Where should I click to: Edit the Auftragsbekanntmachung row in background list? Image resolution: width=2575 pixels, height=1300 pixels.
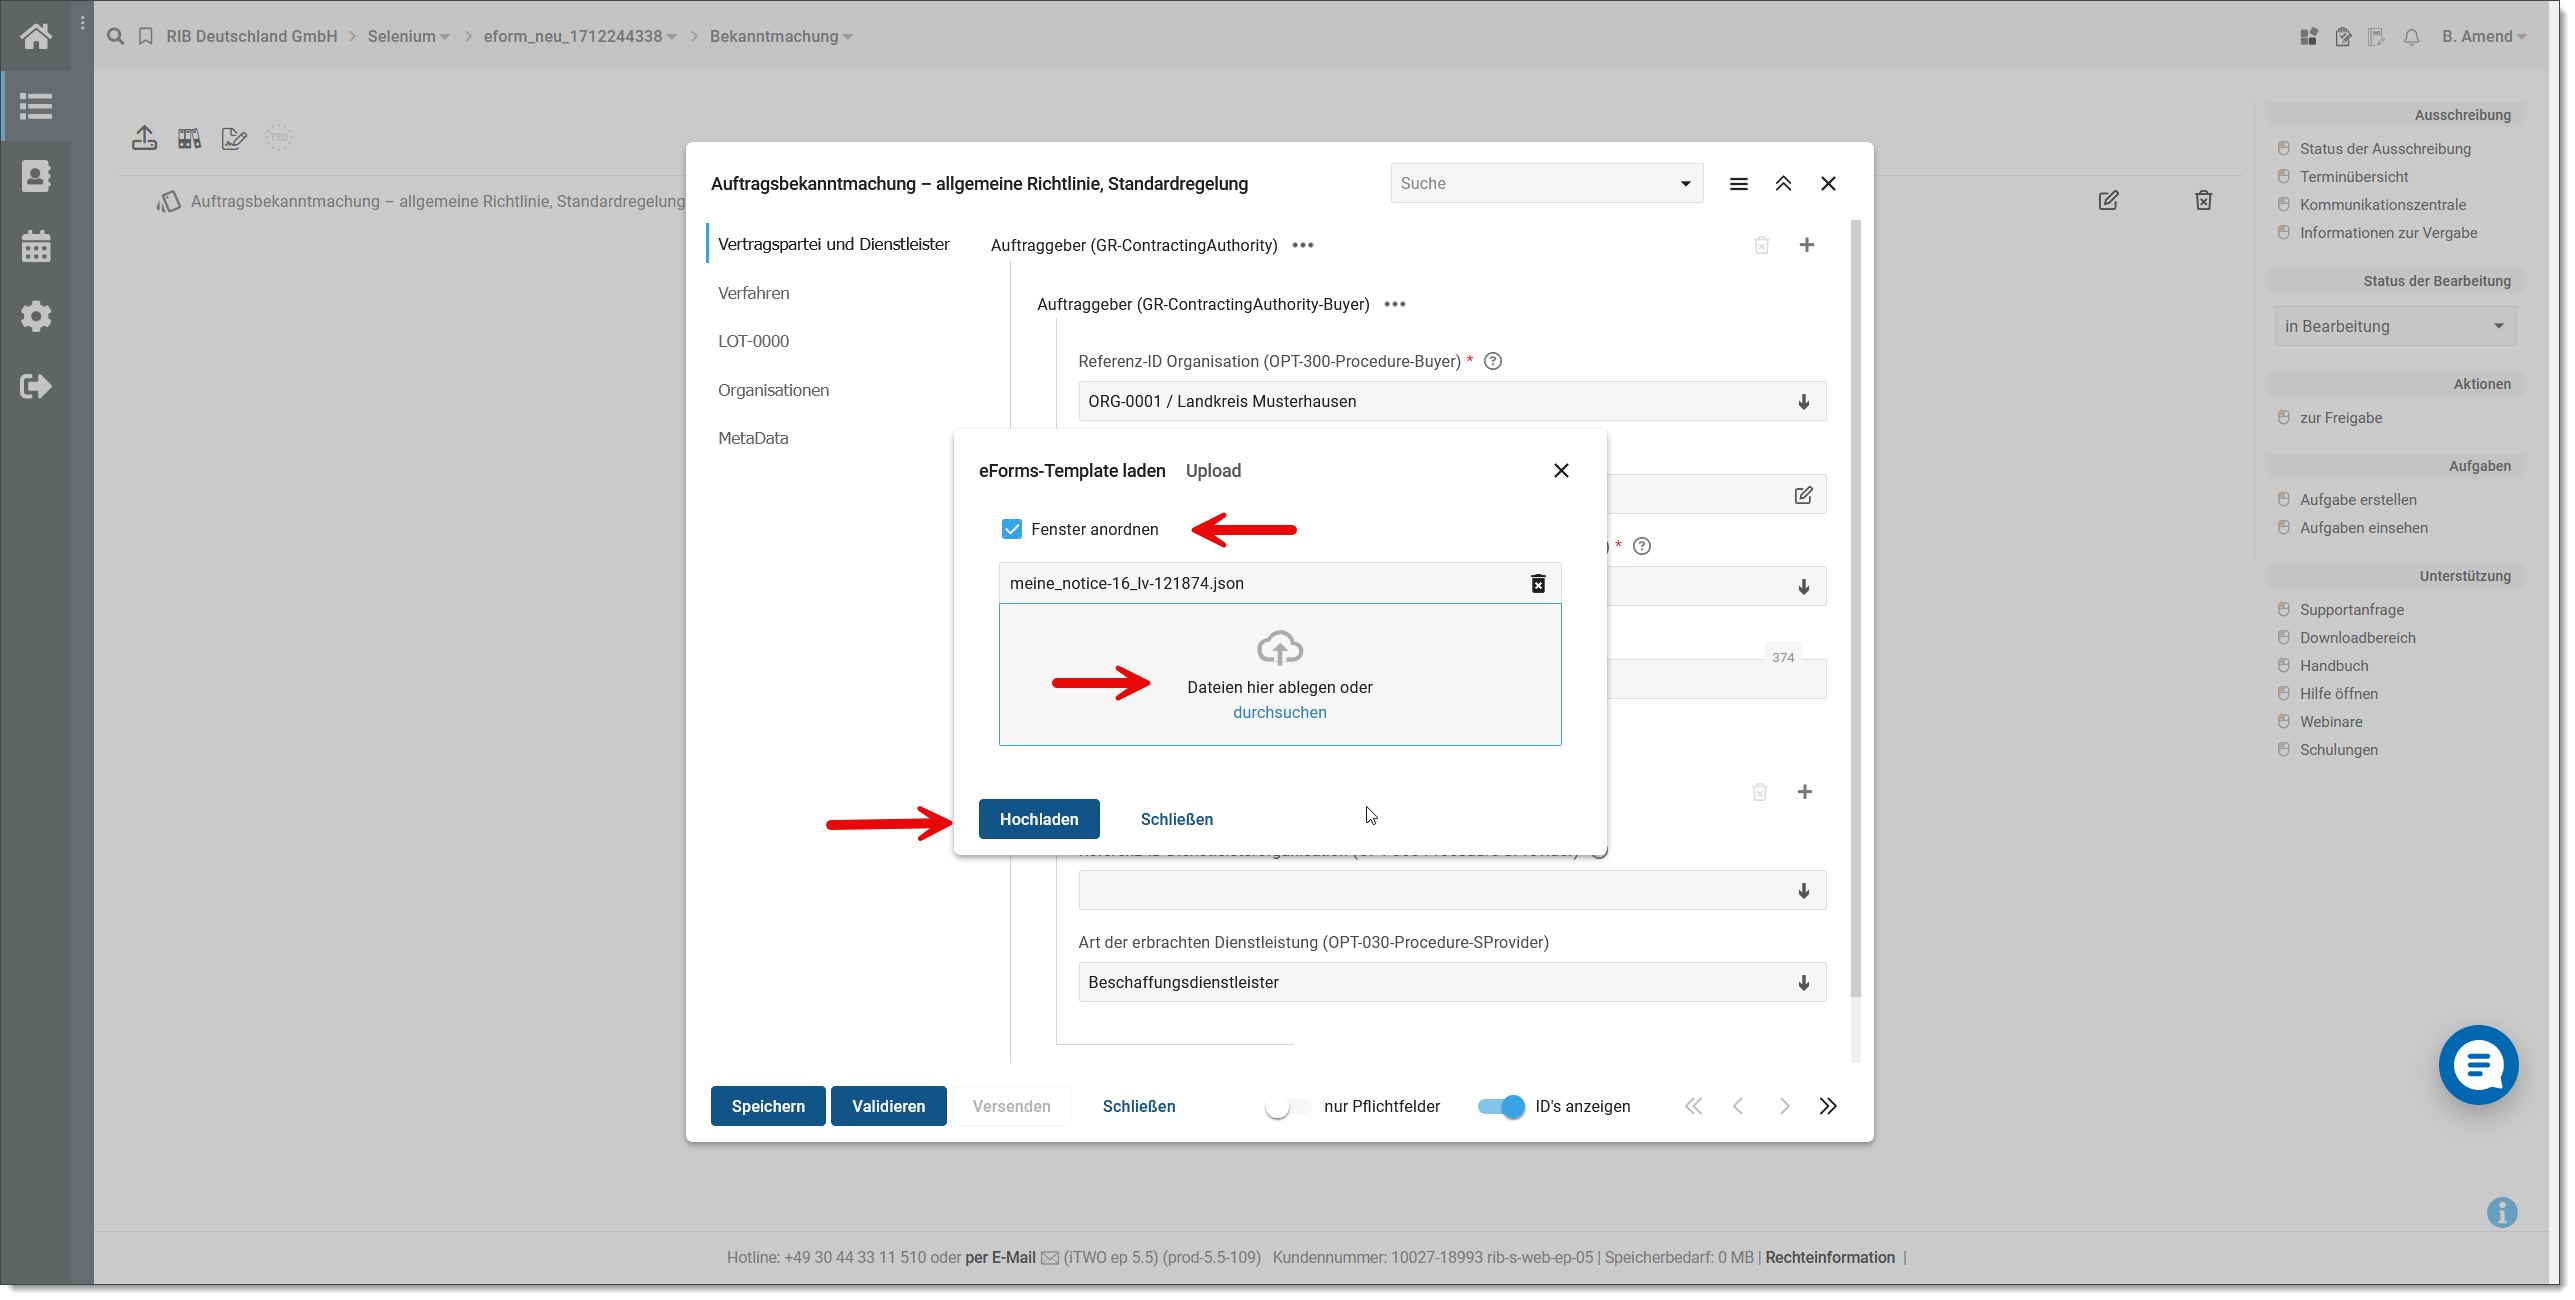tap(2108, 201)
